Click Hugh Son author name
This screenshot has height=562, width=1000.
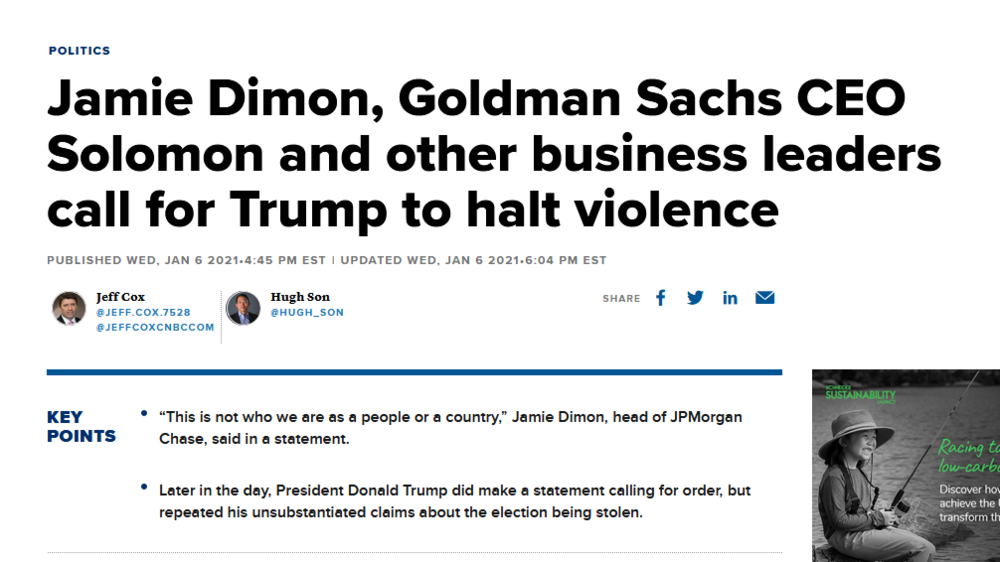(300, 297)
